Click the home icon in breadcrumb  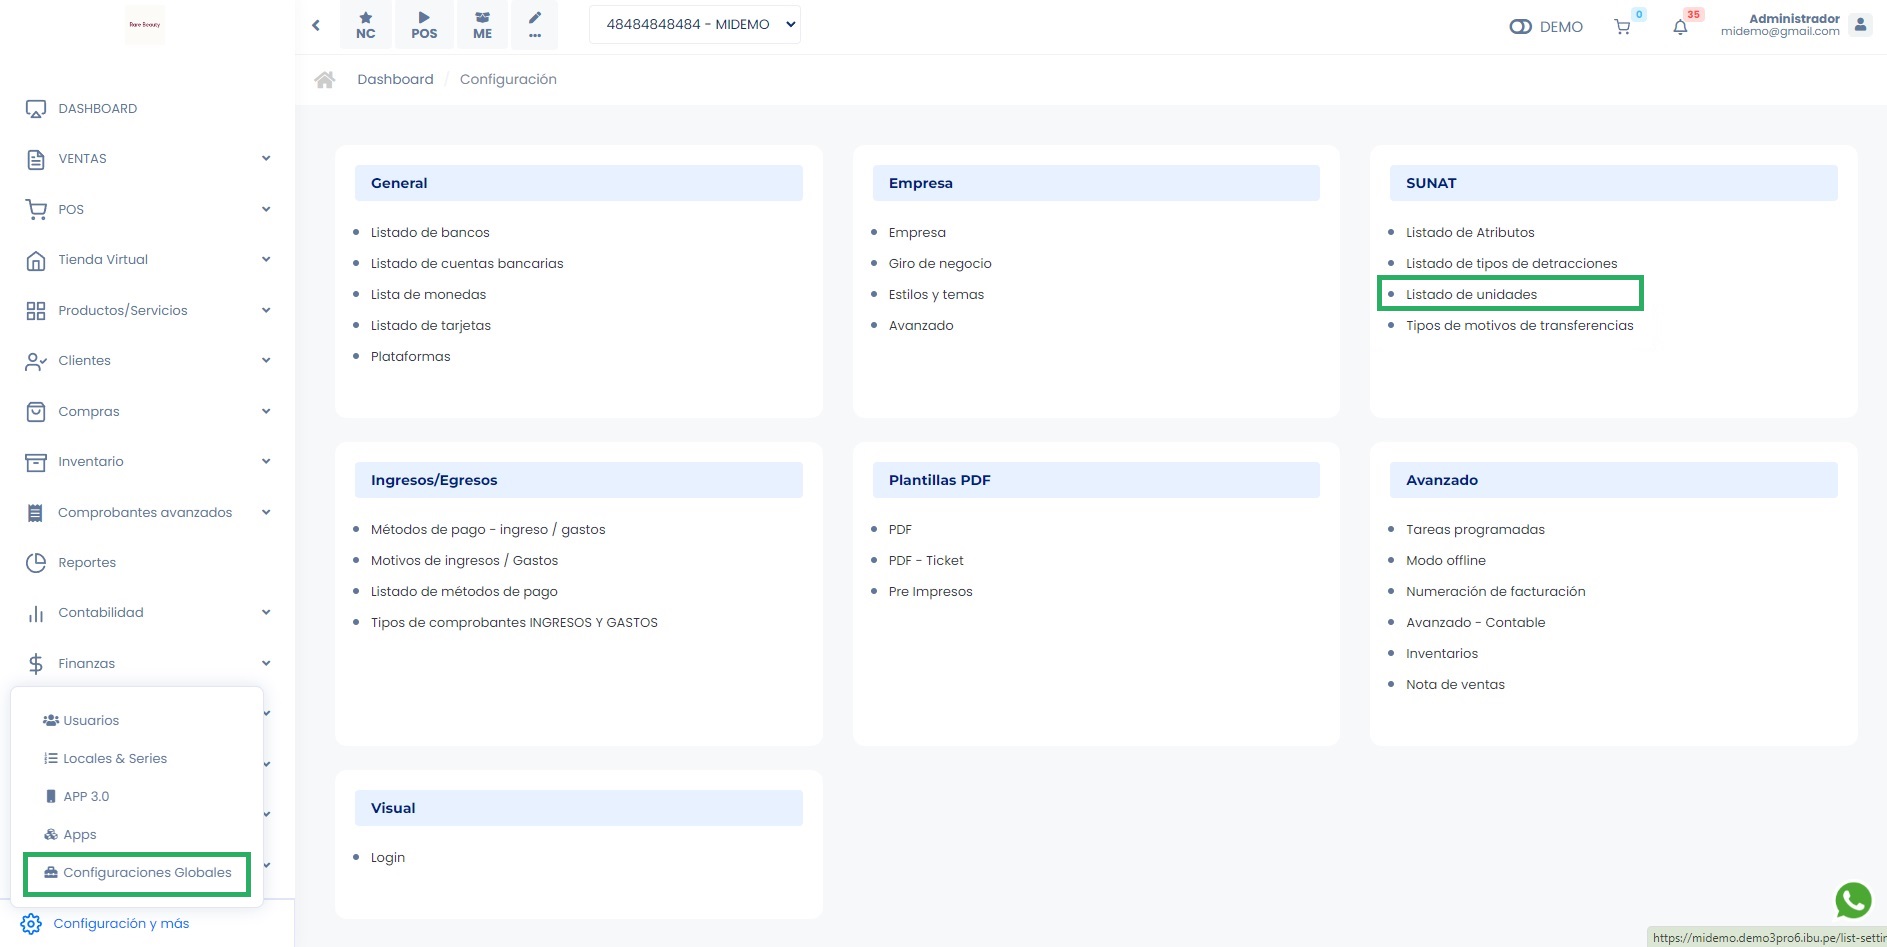point(325,80)
